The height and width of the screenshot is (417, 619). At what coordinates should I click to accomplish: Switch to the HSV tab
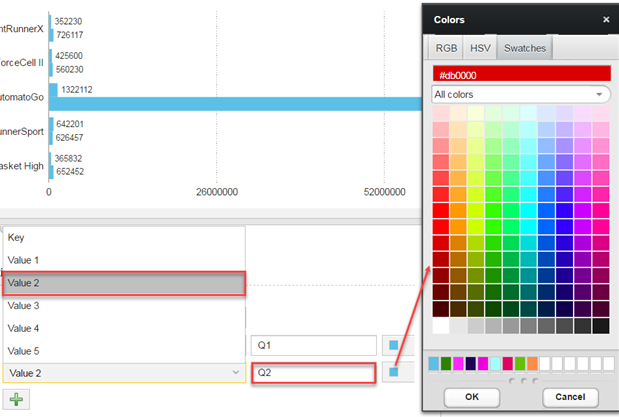click(x=479, y=48)
